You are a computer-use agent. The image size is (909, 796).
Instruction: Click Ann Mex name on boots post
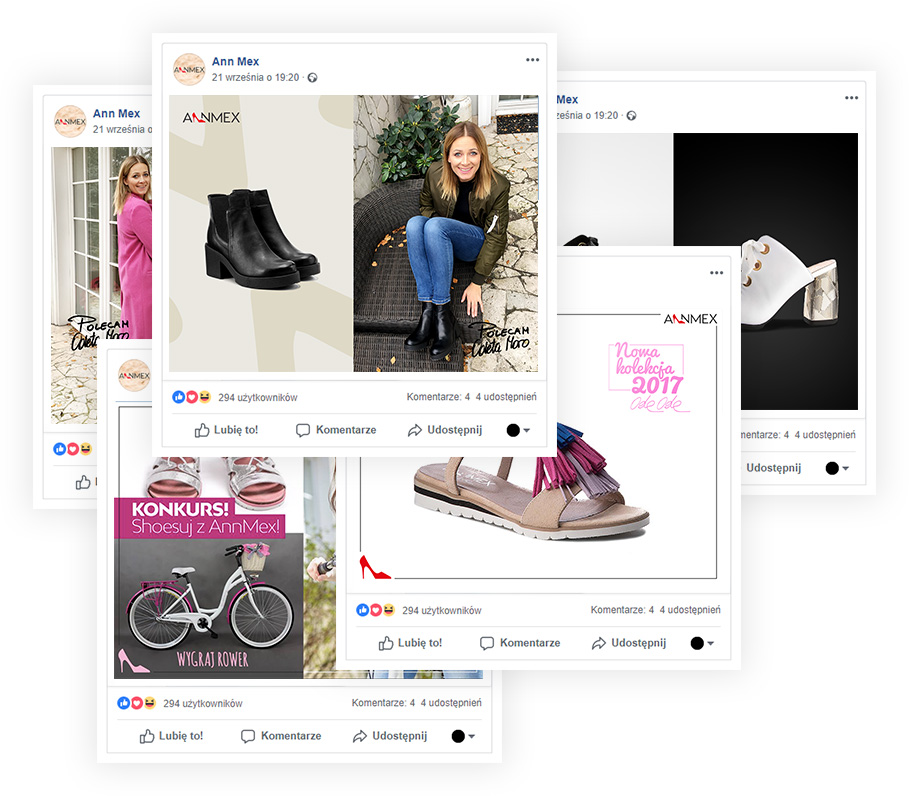235,61
